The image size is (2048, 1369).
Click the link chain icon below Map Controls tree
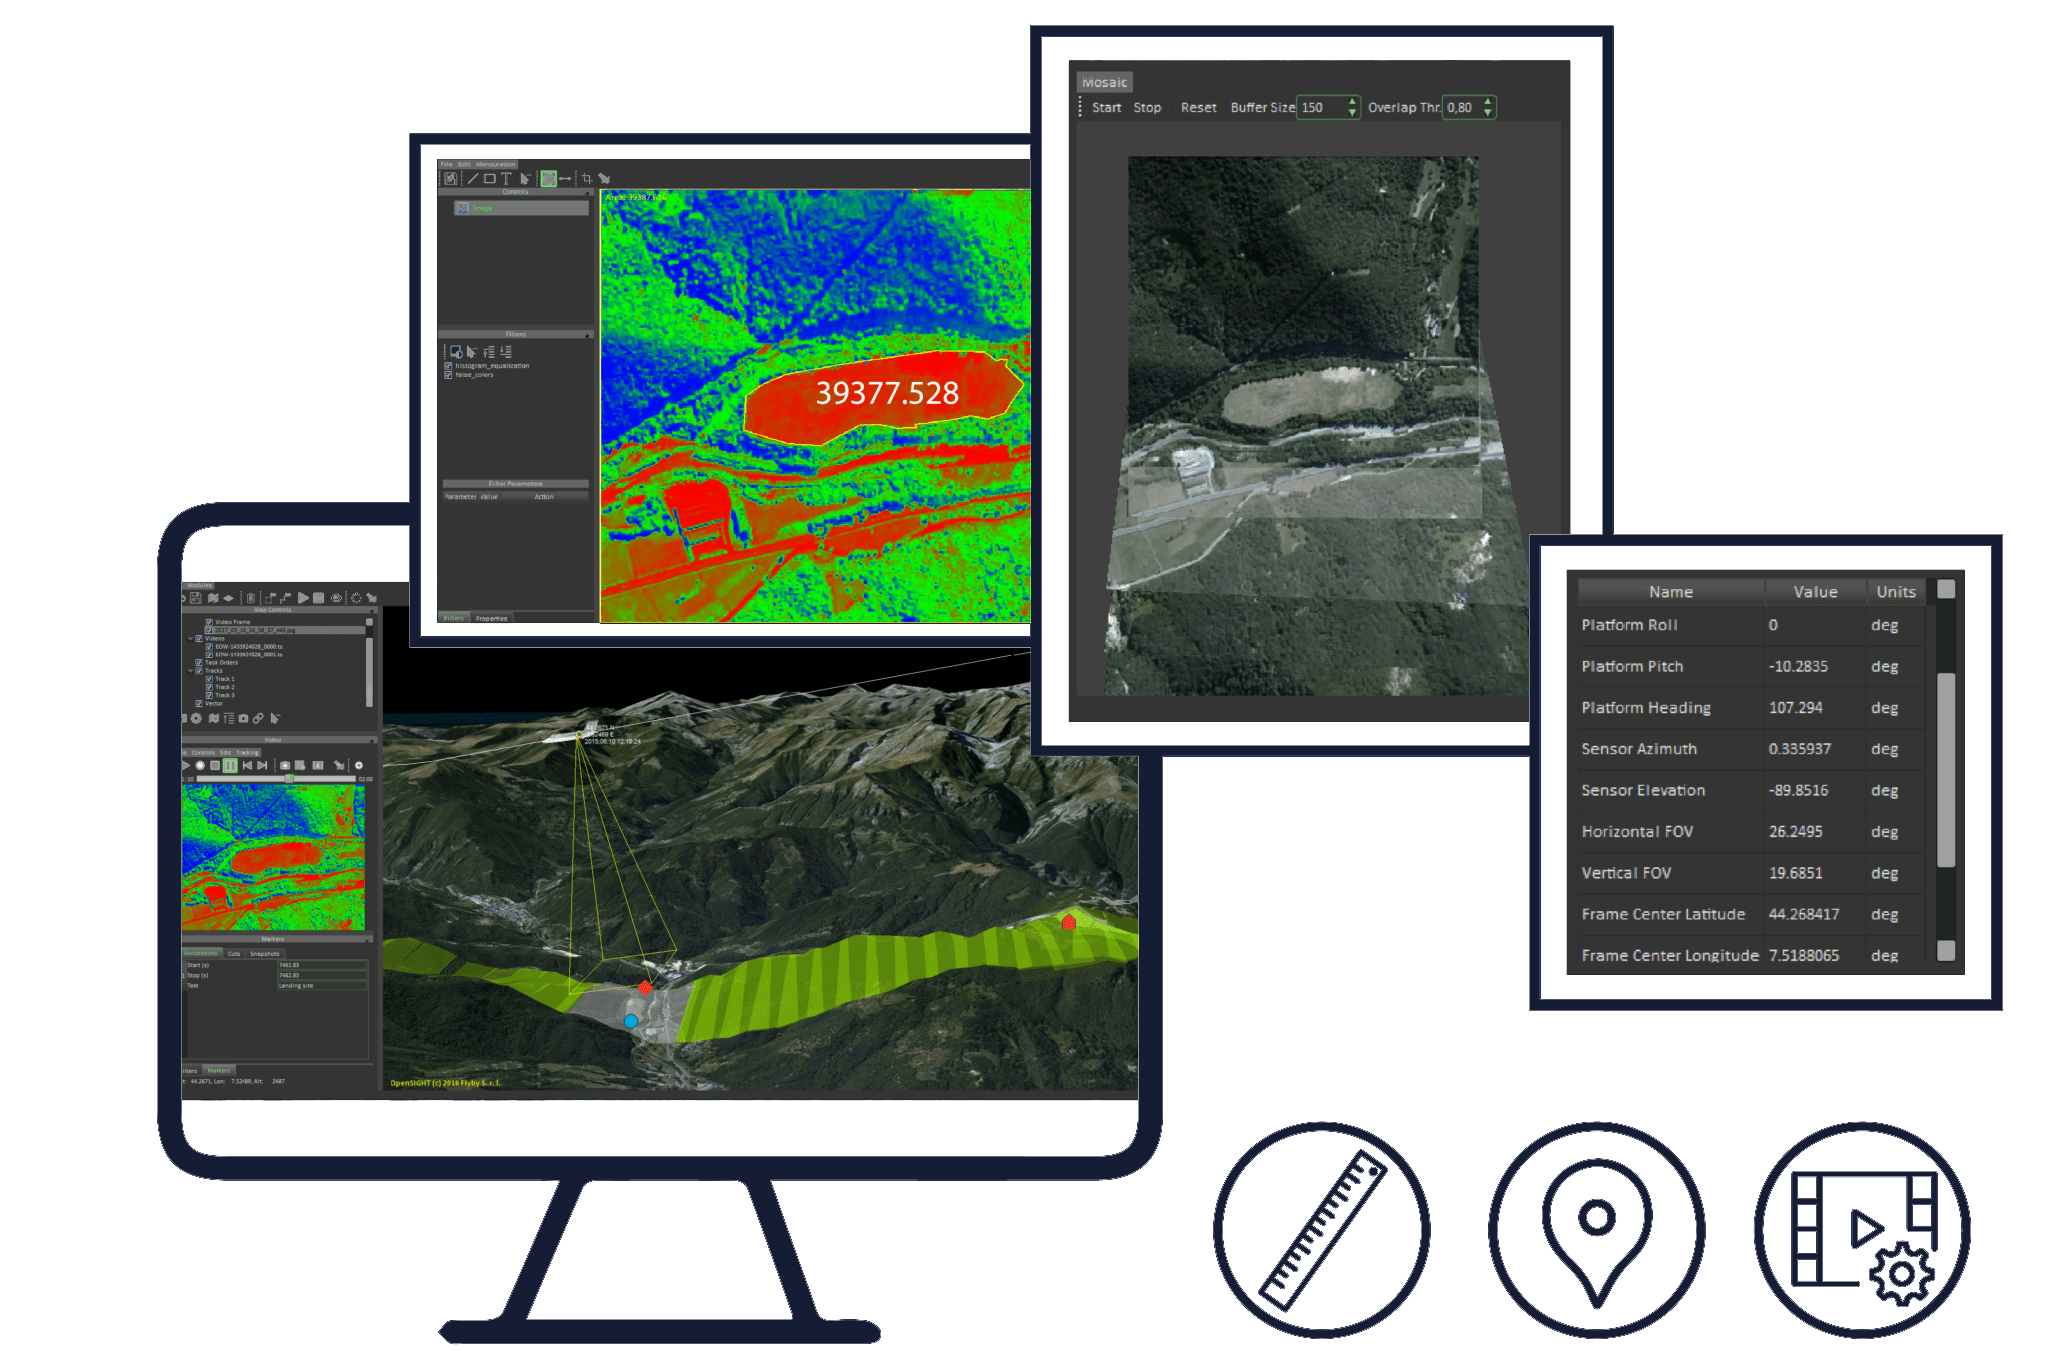(258, 718)
